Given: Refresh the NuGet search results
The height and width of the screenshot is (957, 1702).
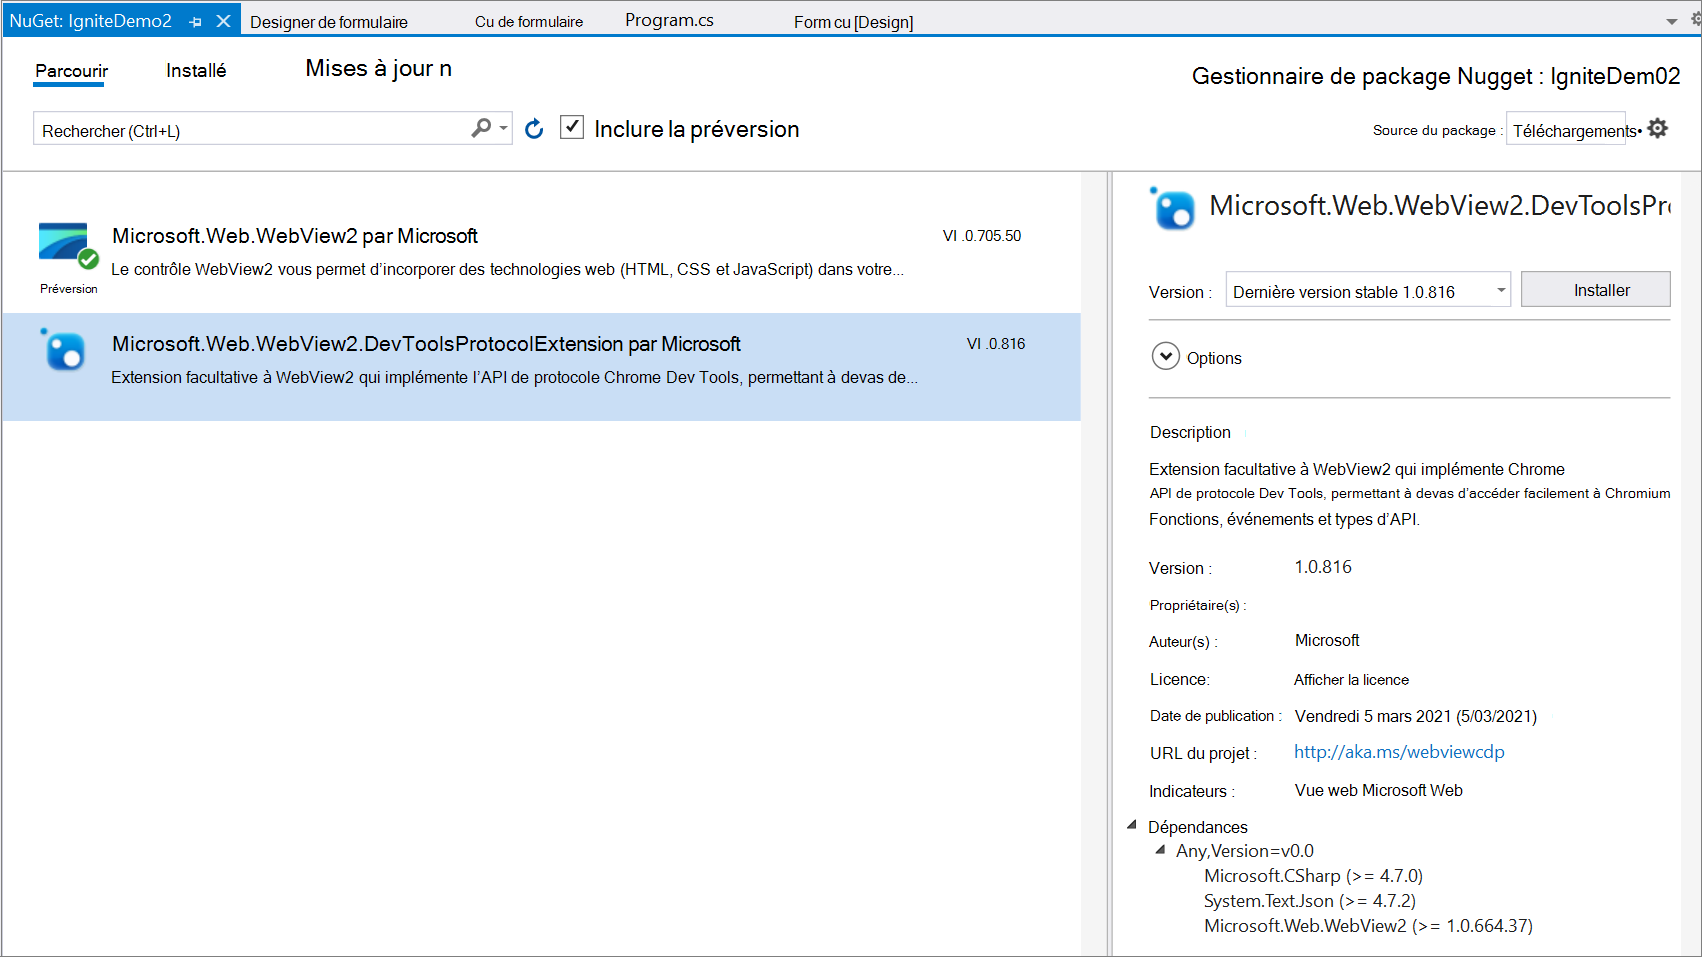Looking at the screenshot, I should [x=534, y=128].
